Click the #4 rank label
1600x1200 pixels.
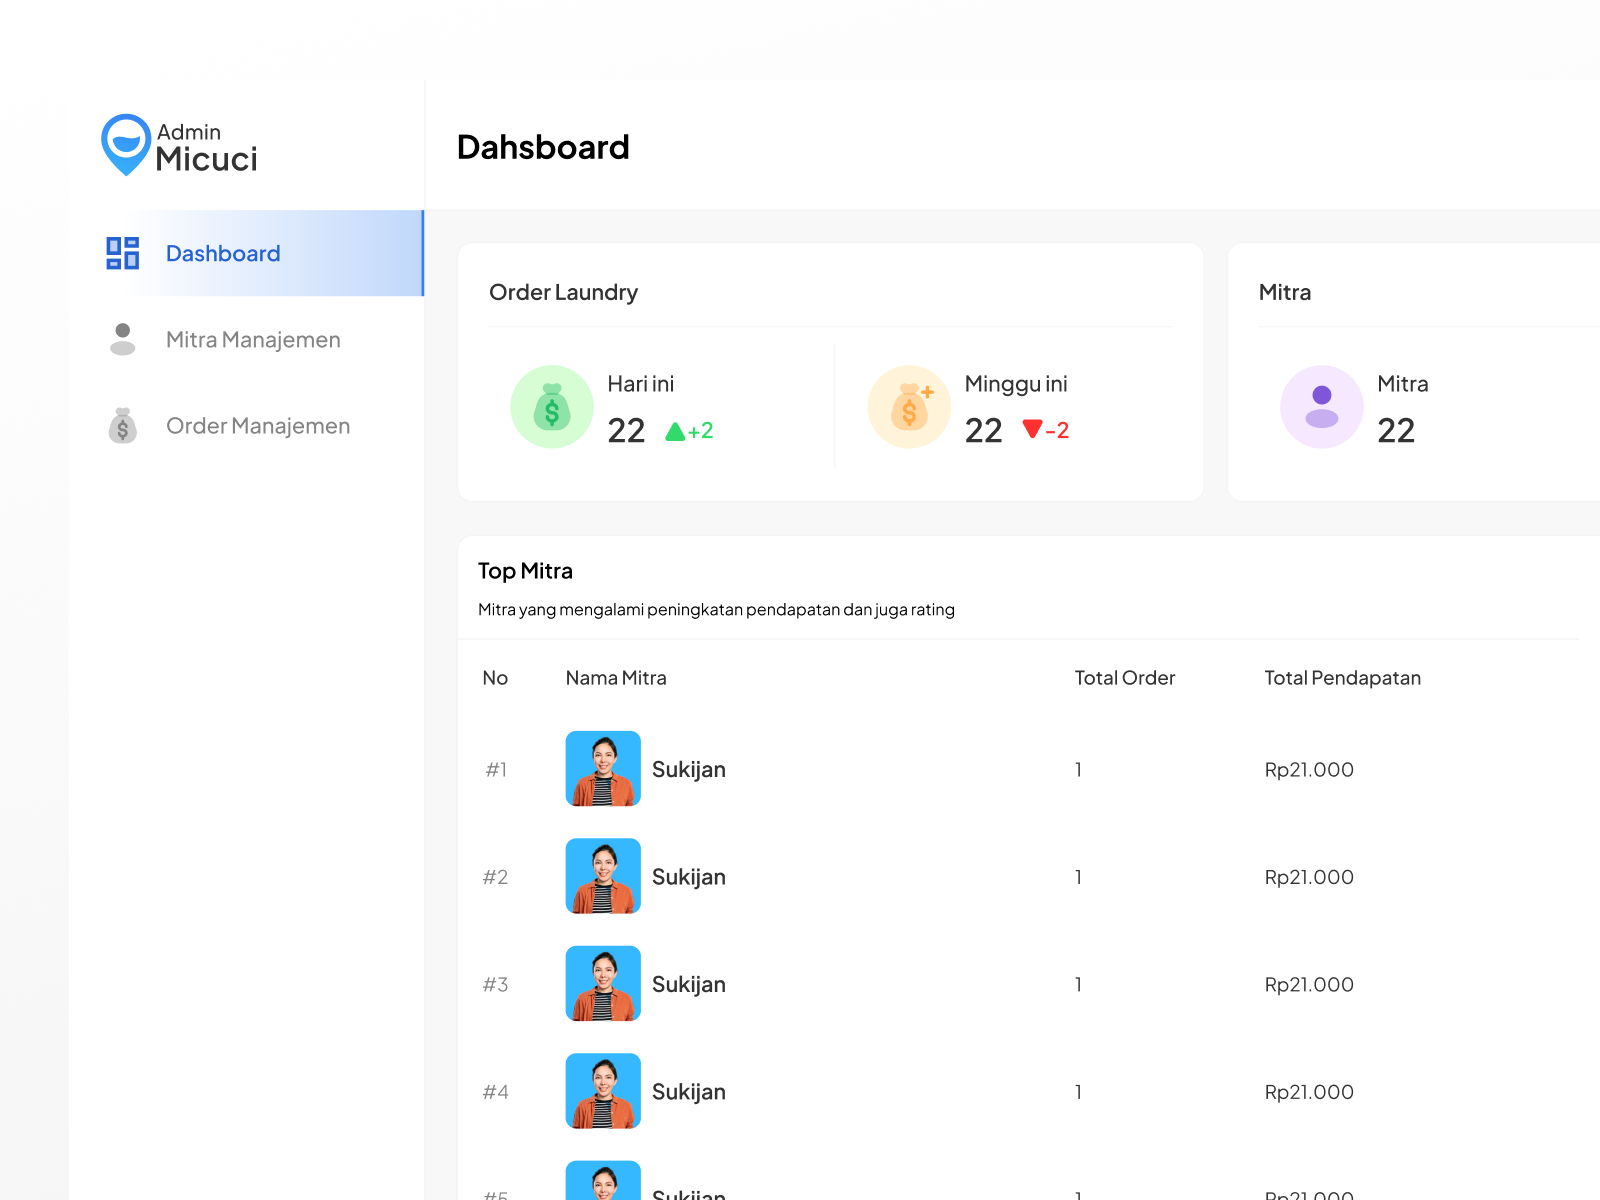pyautogui.click(x=495, y=1092)
